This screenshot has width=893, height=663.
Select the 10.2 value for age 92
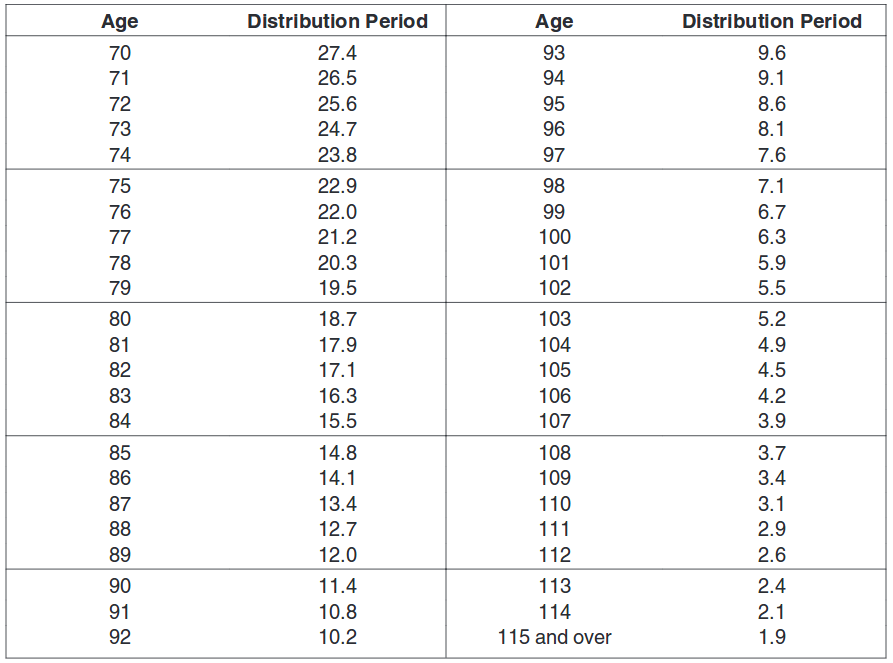337,636
